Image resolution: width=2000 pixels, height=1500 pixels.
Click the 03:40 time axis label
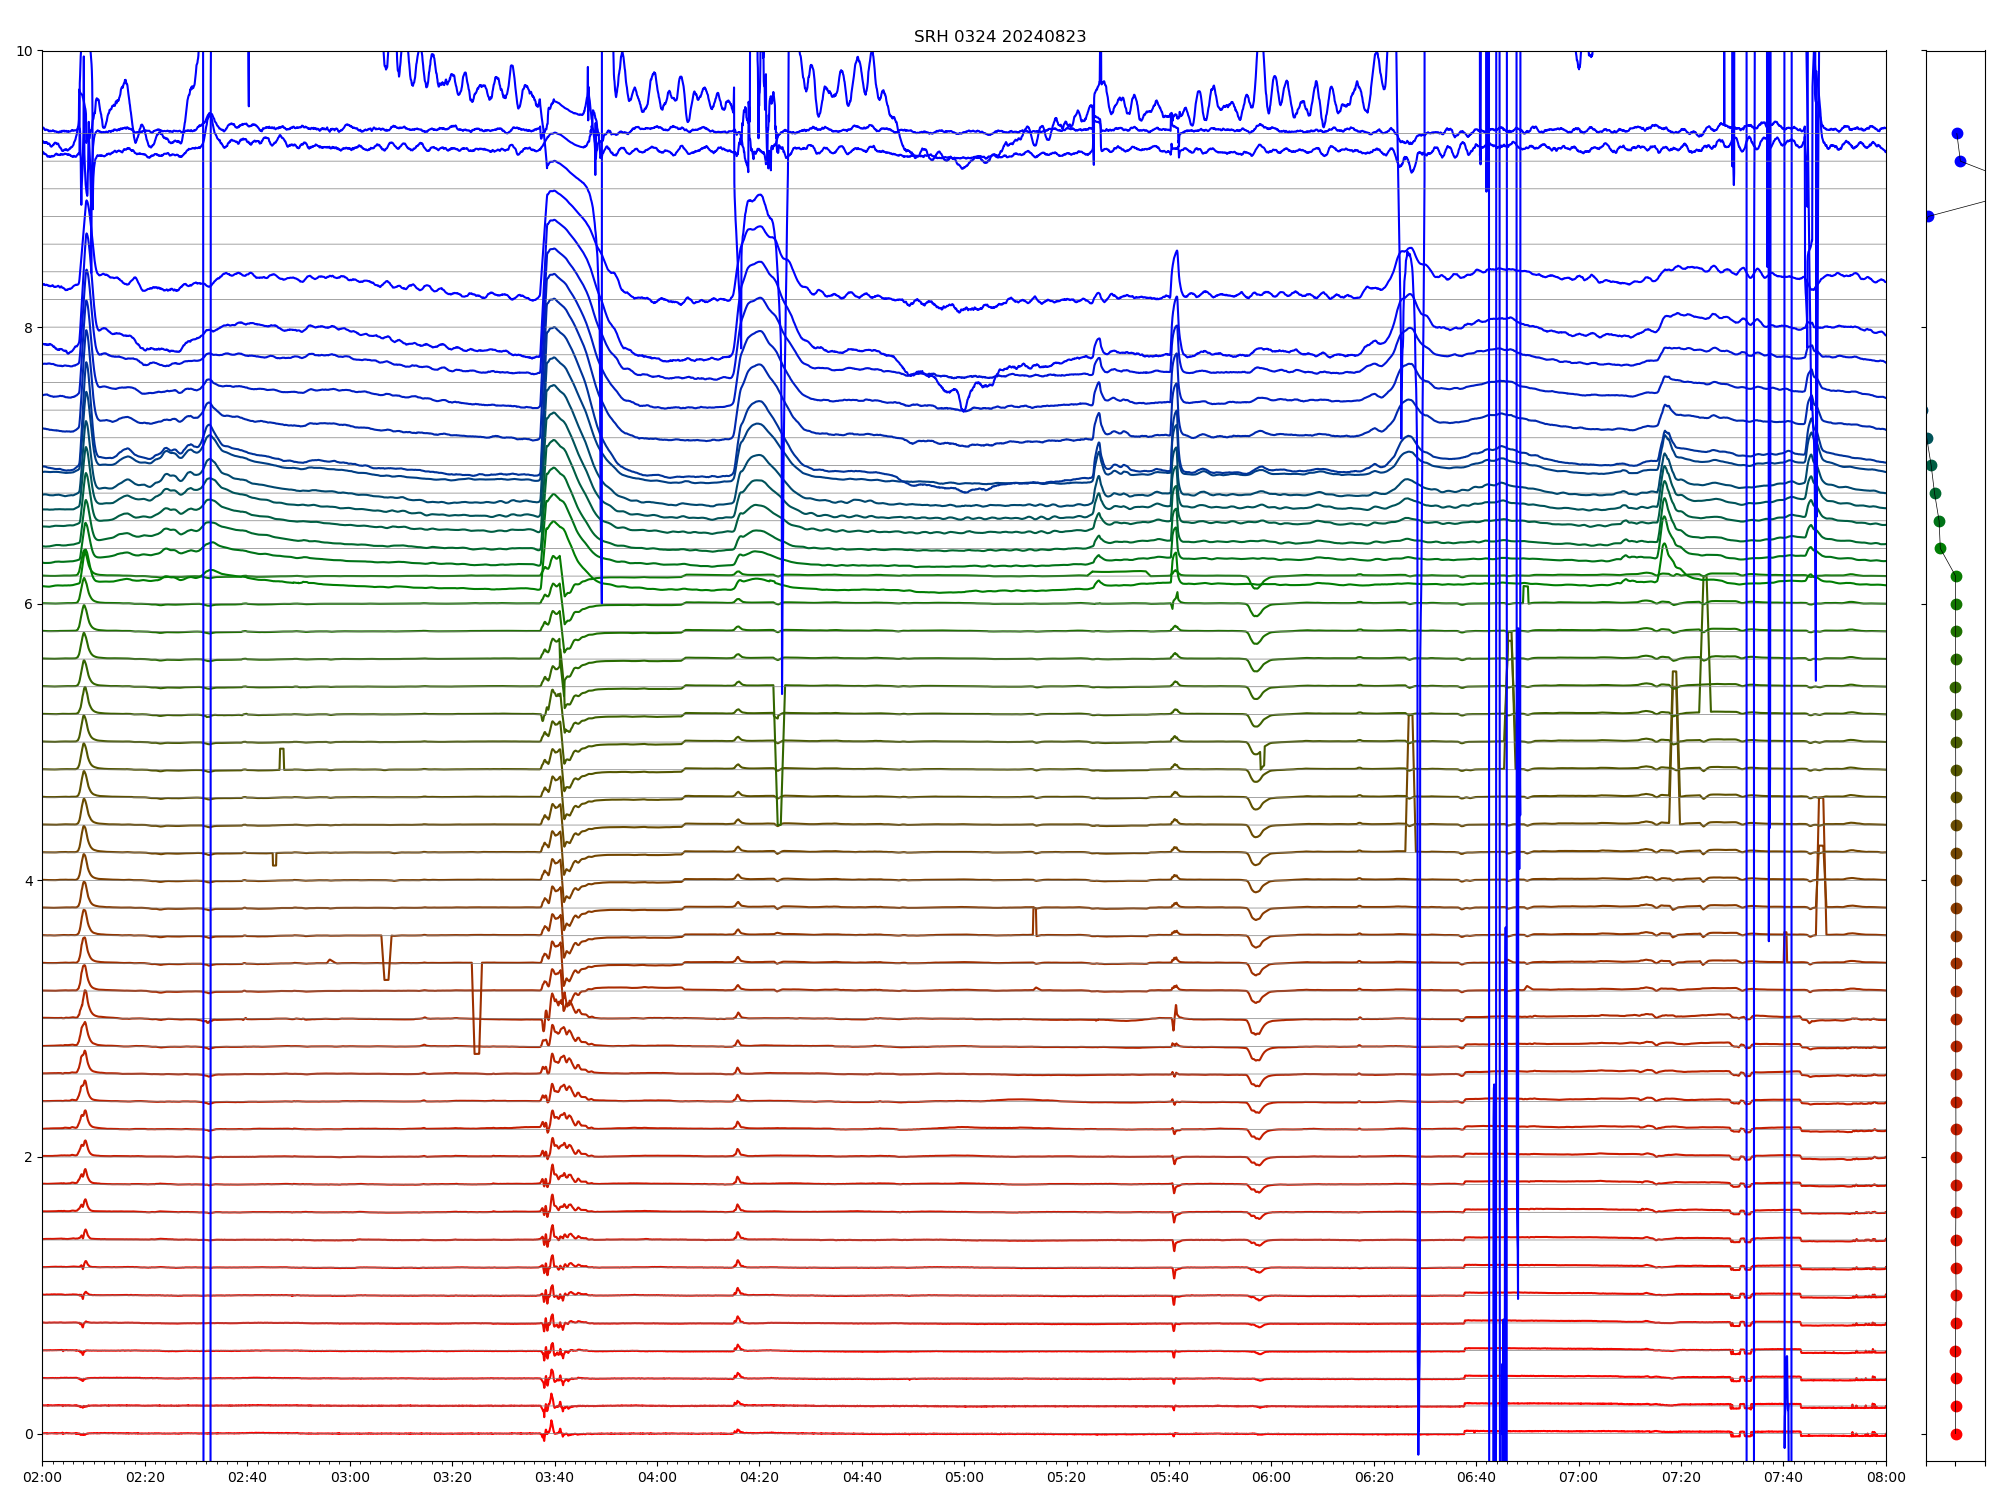point(554,1477)
